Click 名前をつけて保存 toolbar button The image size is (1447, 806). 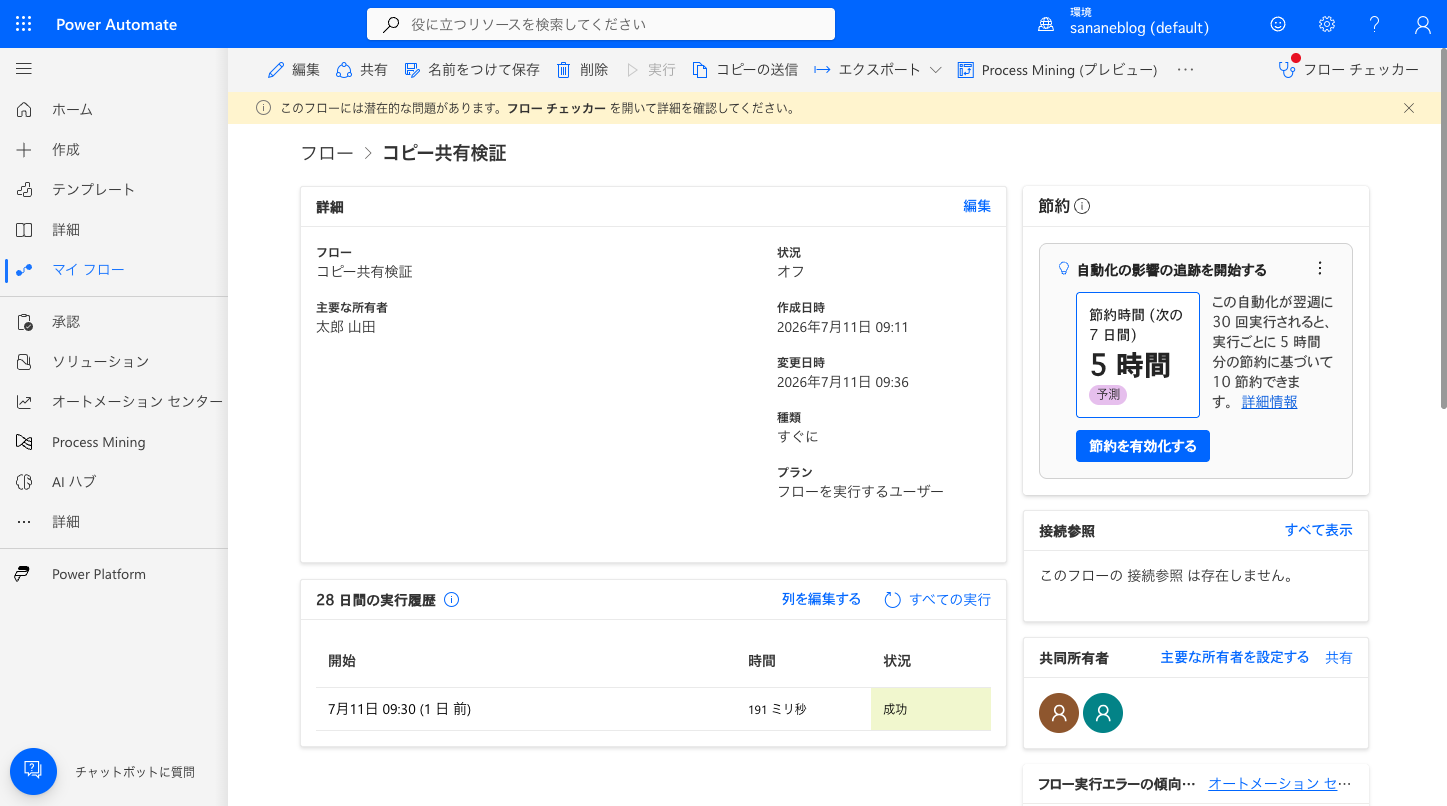pyautogui.click(x=472, y=70)
